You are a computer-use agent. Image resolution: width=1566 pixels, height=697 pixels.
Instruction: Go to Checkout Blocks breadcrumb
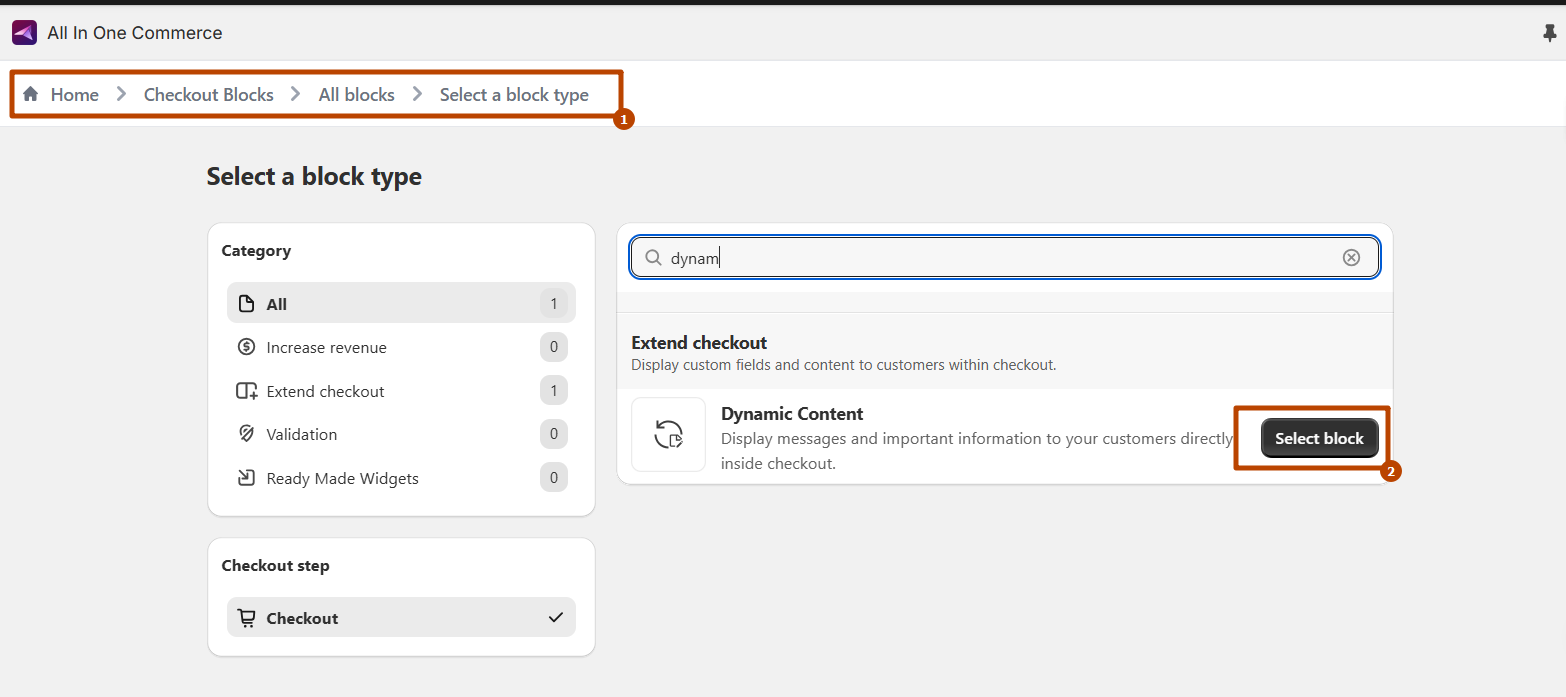point(208,95)
